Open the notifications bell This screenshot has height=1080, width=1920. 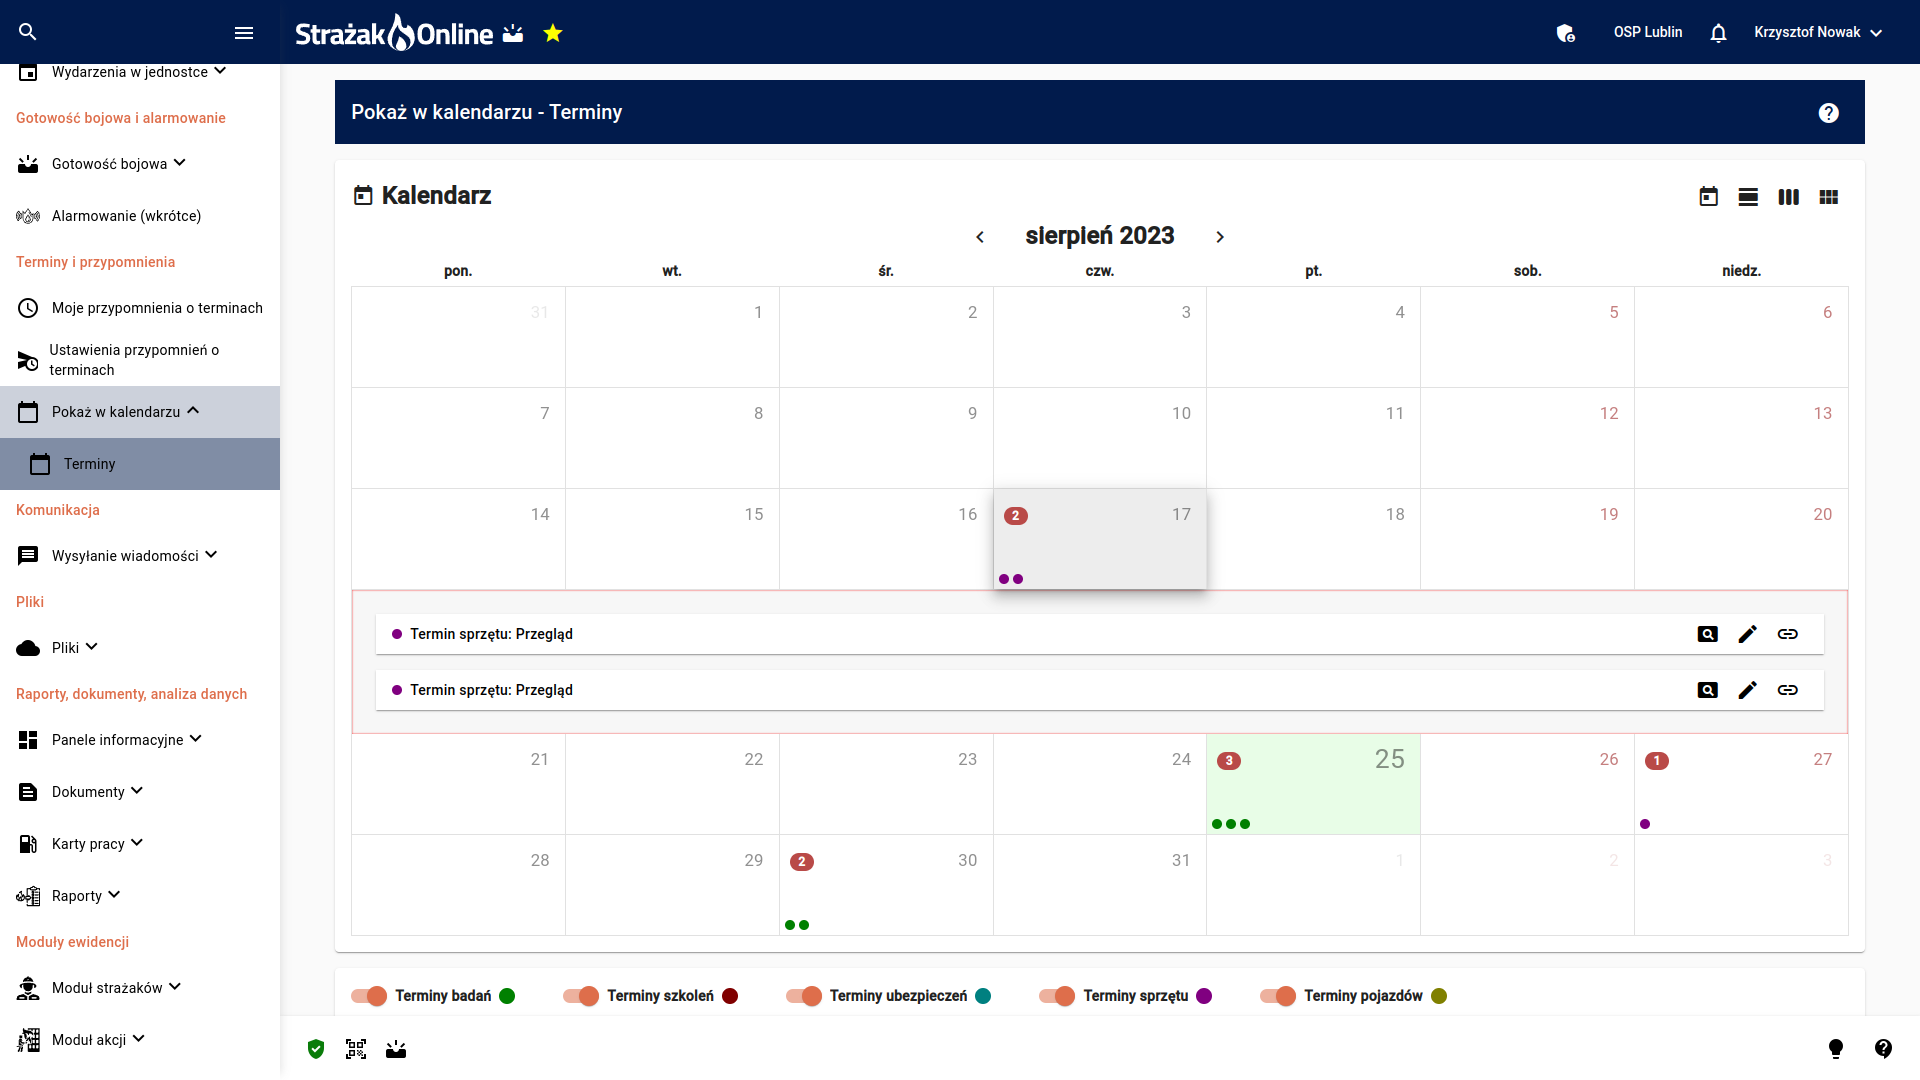pos(1718,33)
